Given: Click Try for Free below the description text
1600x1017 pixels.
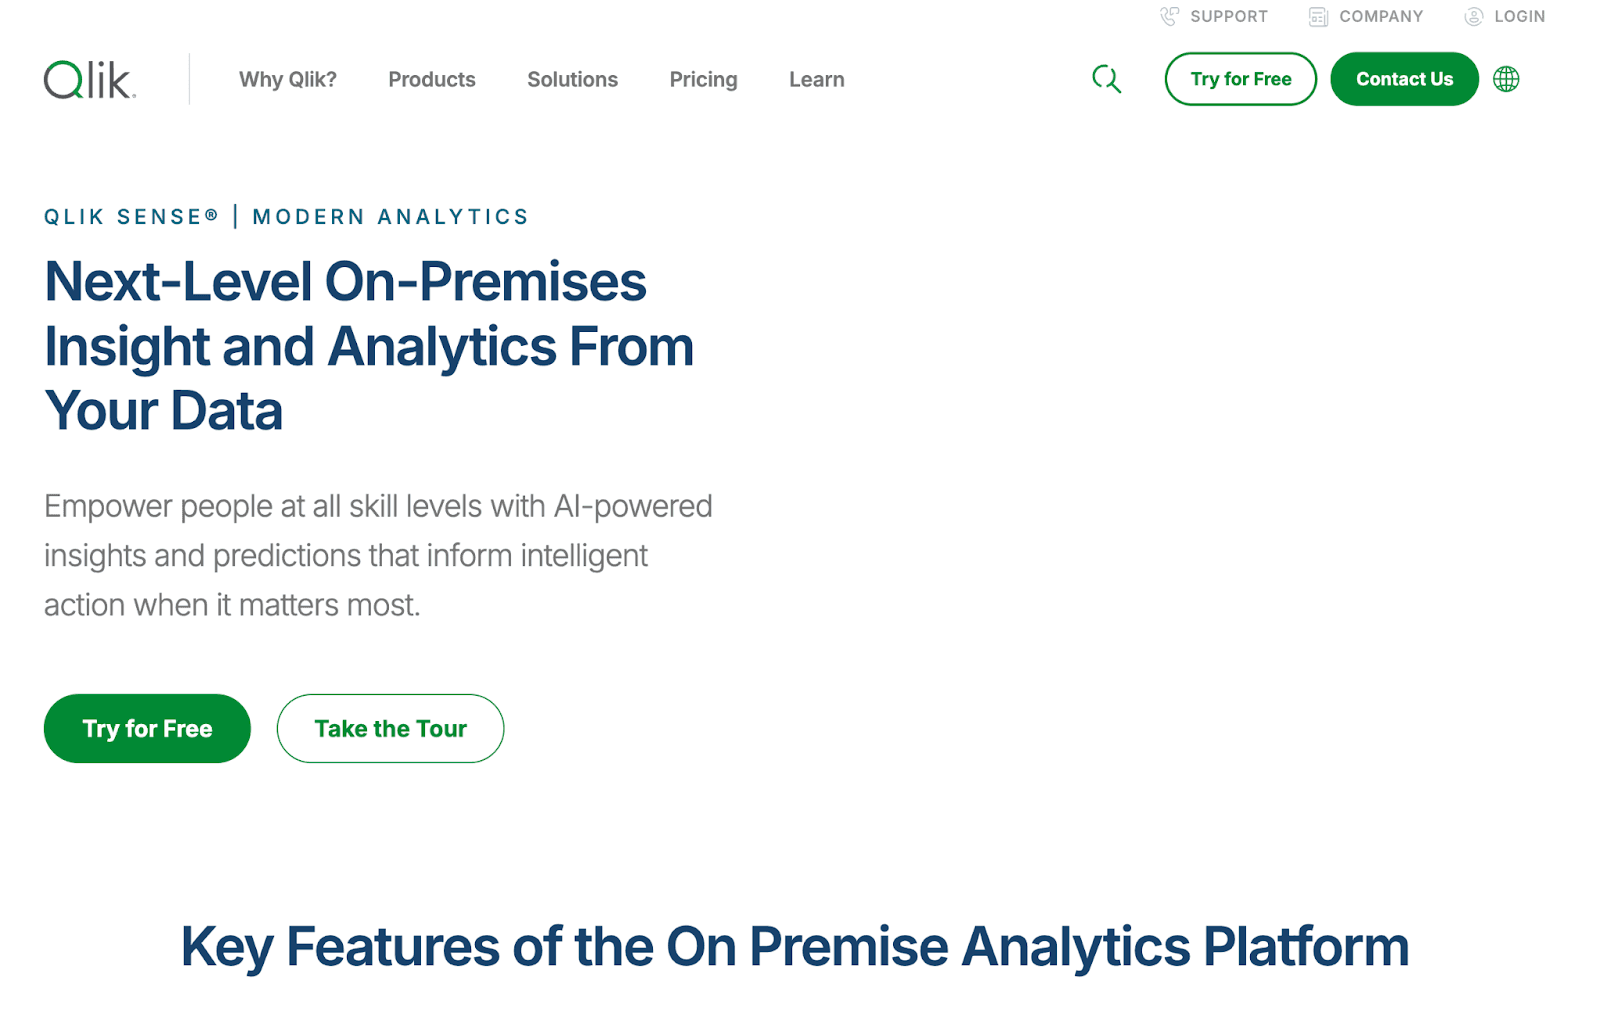Looking at the screenshot, I should click(147, 728).
